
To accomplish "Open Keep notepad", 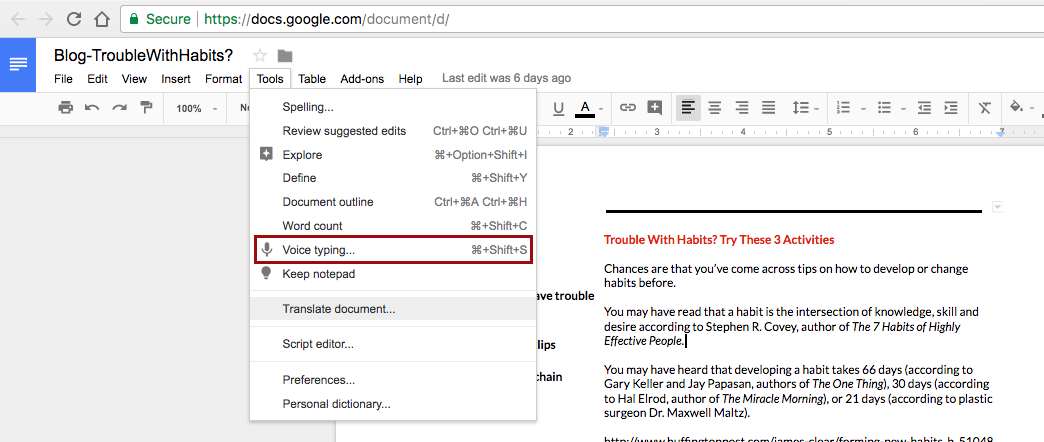I will coord(393,274).
